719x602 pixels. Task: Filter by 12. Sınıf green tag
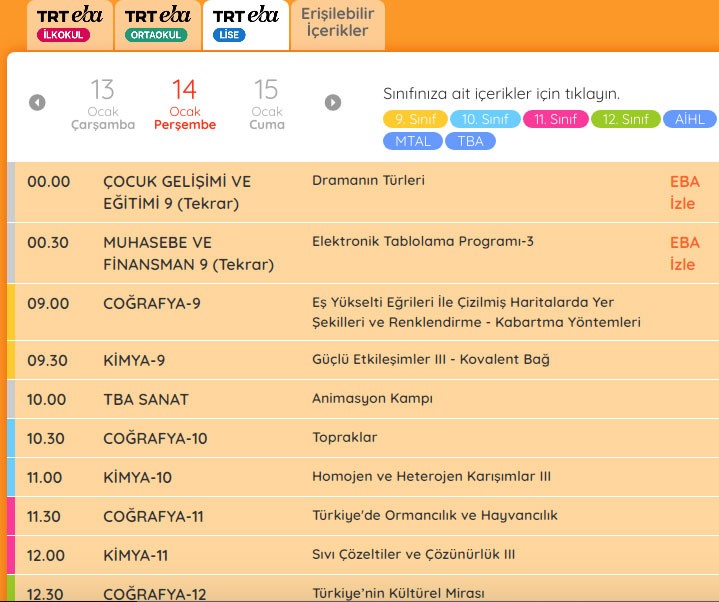point(625,119)
